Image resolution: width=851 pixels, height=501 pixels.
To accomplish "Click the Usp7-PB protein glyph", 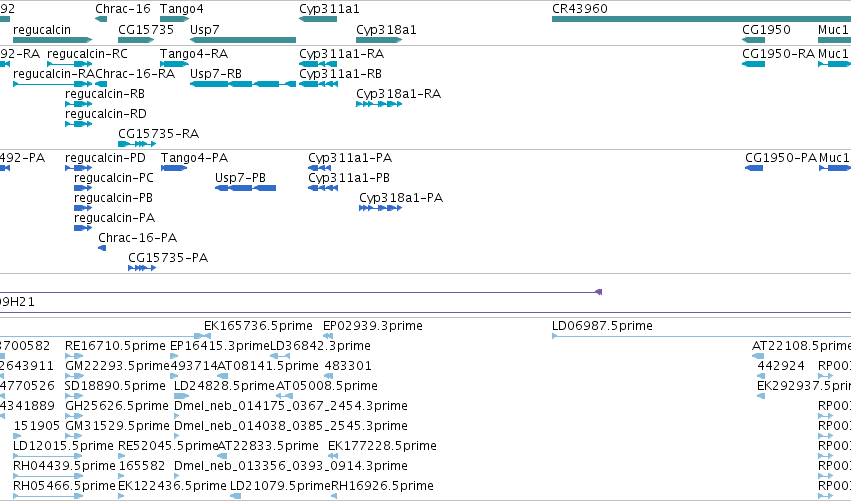I will coord(246,188).
